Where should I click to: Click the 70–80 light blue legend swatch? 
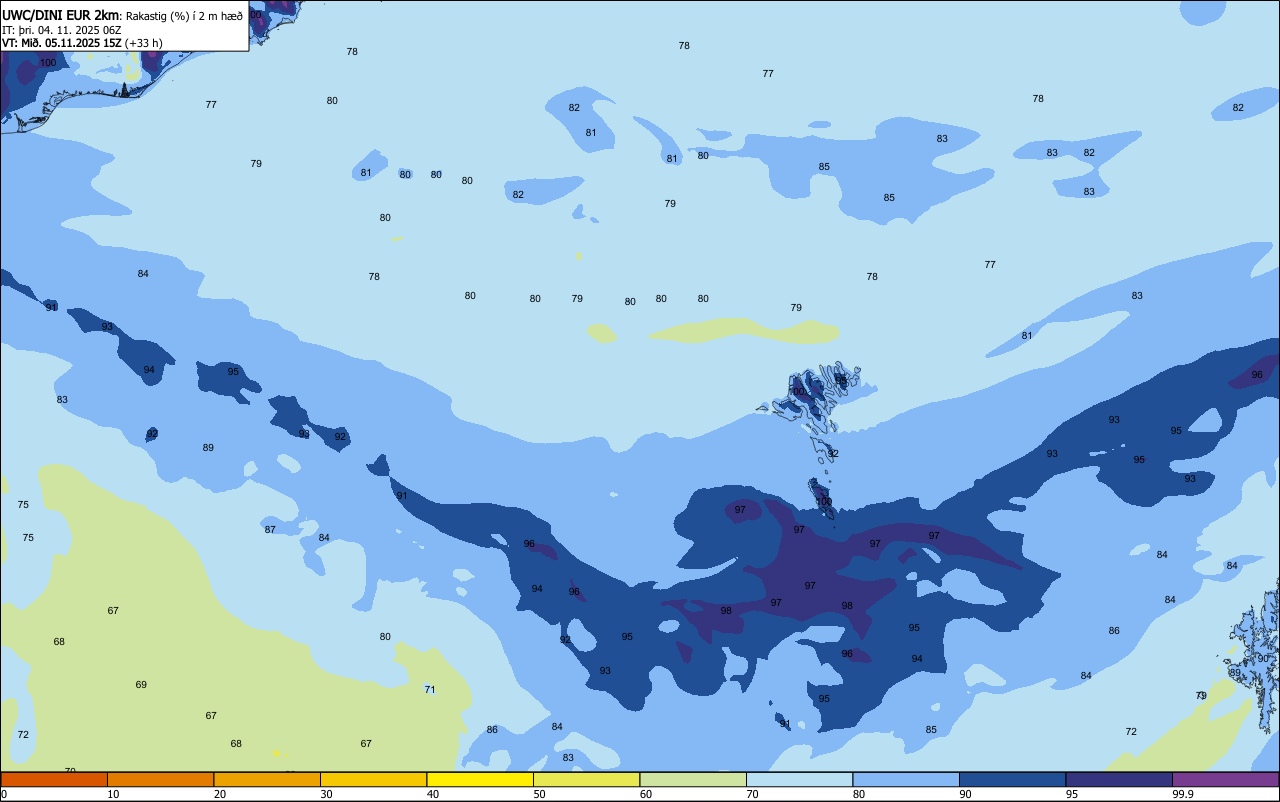click(x=799, y=779)
